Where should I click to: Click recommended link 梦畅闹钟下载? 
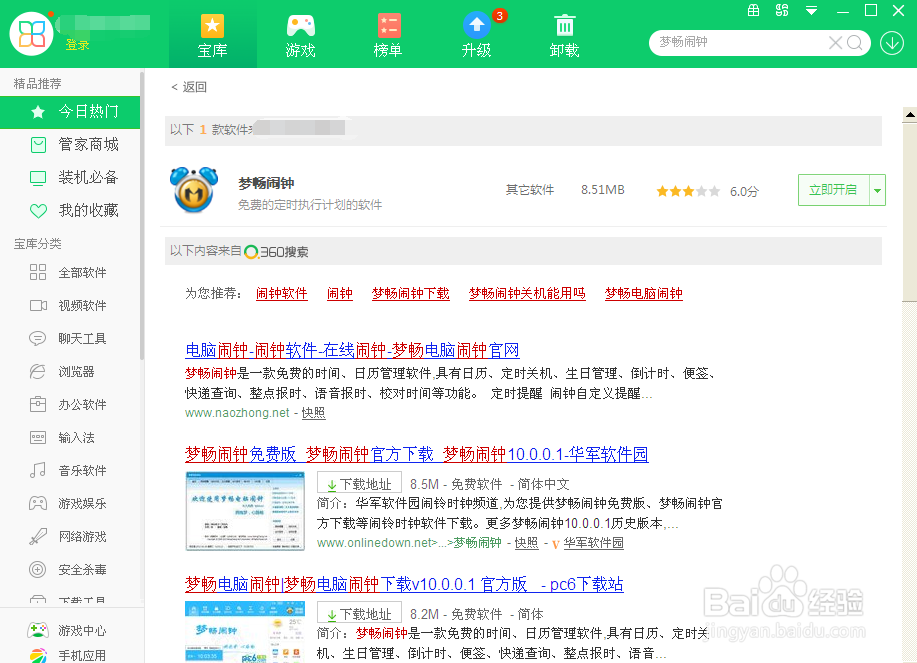(411, 293)
